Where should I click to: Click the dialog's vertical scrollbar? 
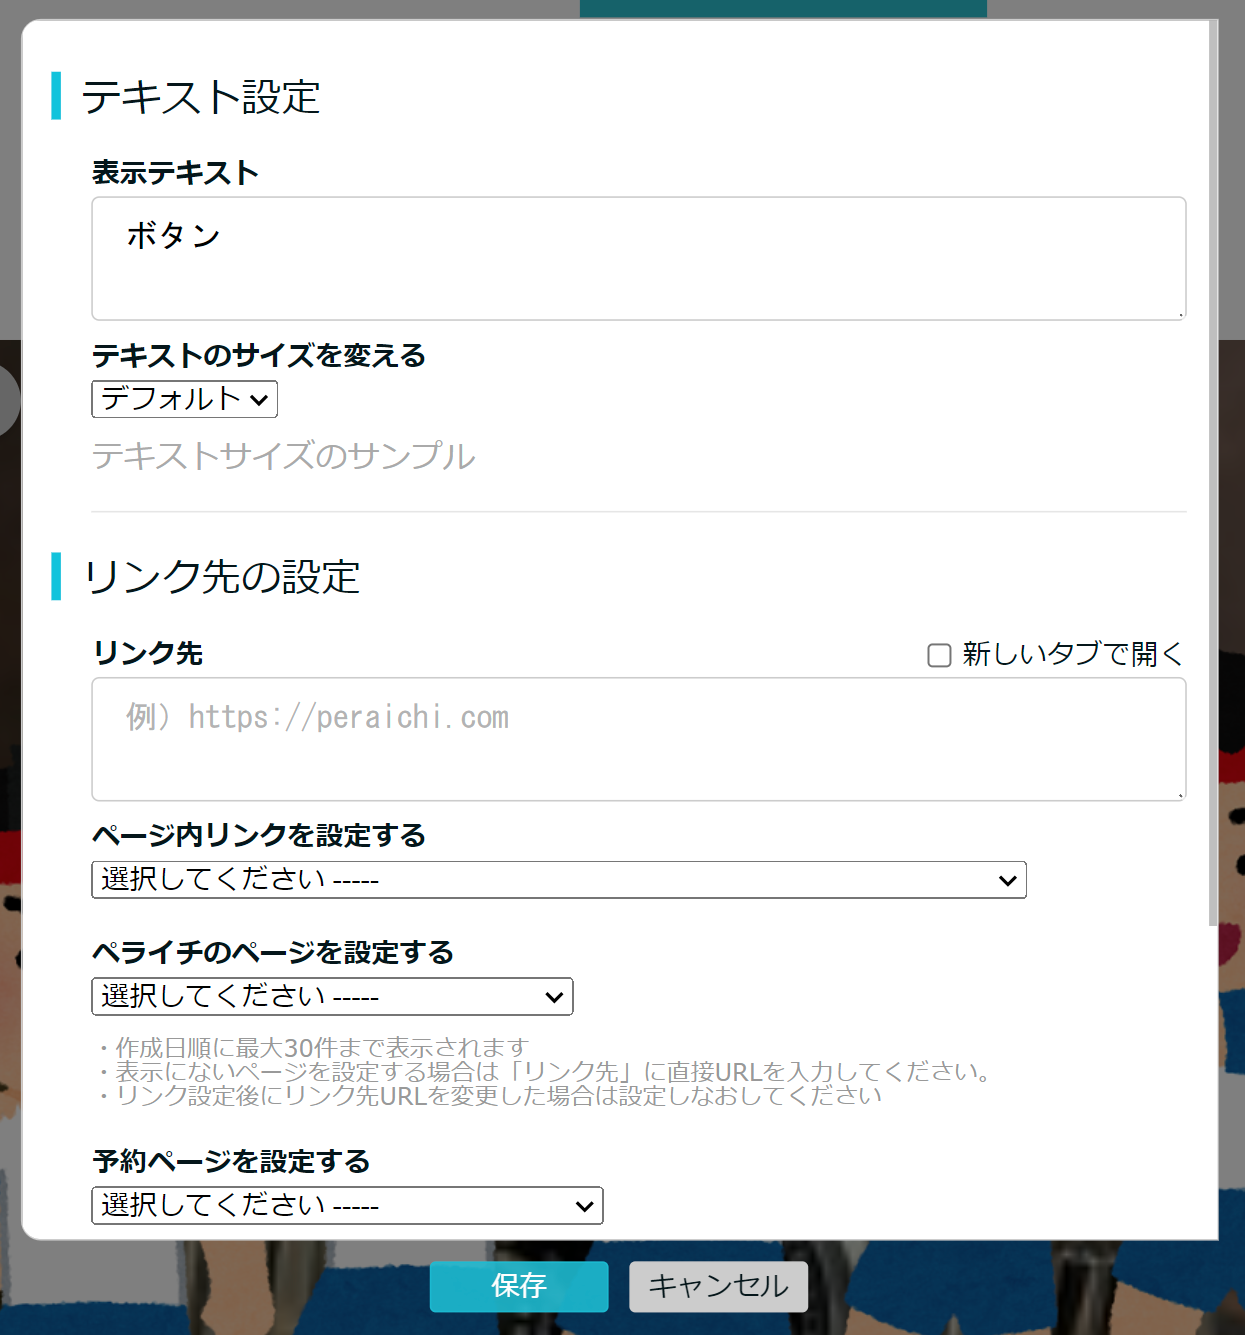tap(1213, 474)
